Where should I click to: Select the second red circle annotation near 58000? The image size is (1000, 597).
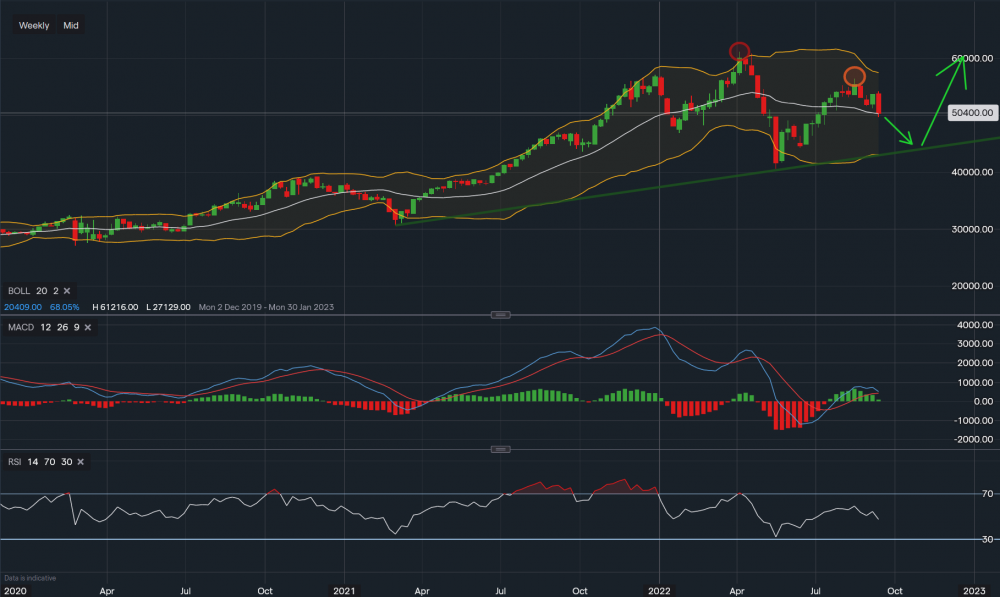tap(855, 76)
